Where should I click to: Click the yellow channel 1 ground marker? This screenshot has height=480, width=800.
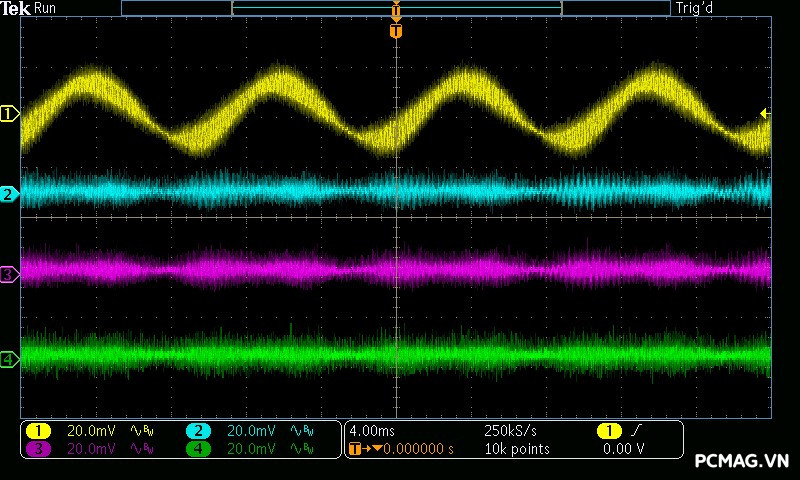[10, 114]
